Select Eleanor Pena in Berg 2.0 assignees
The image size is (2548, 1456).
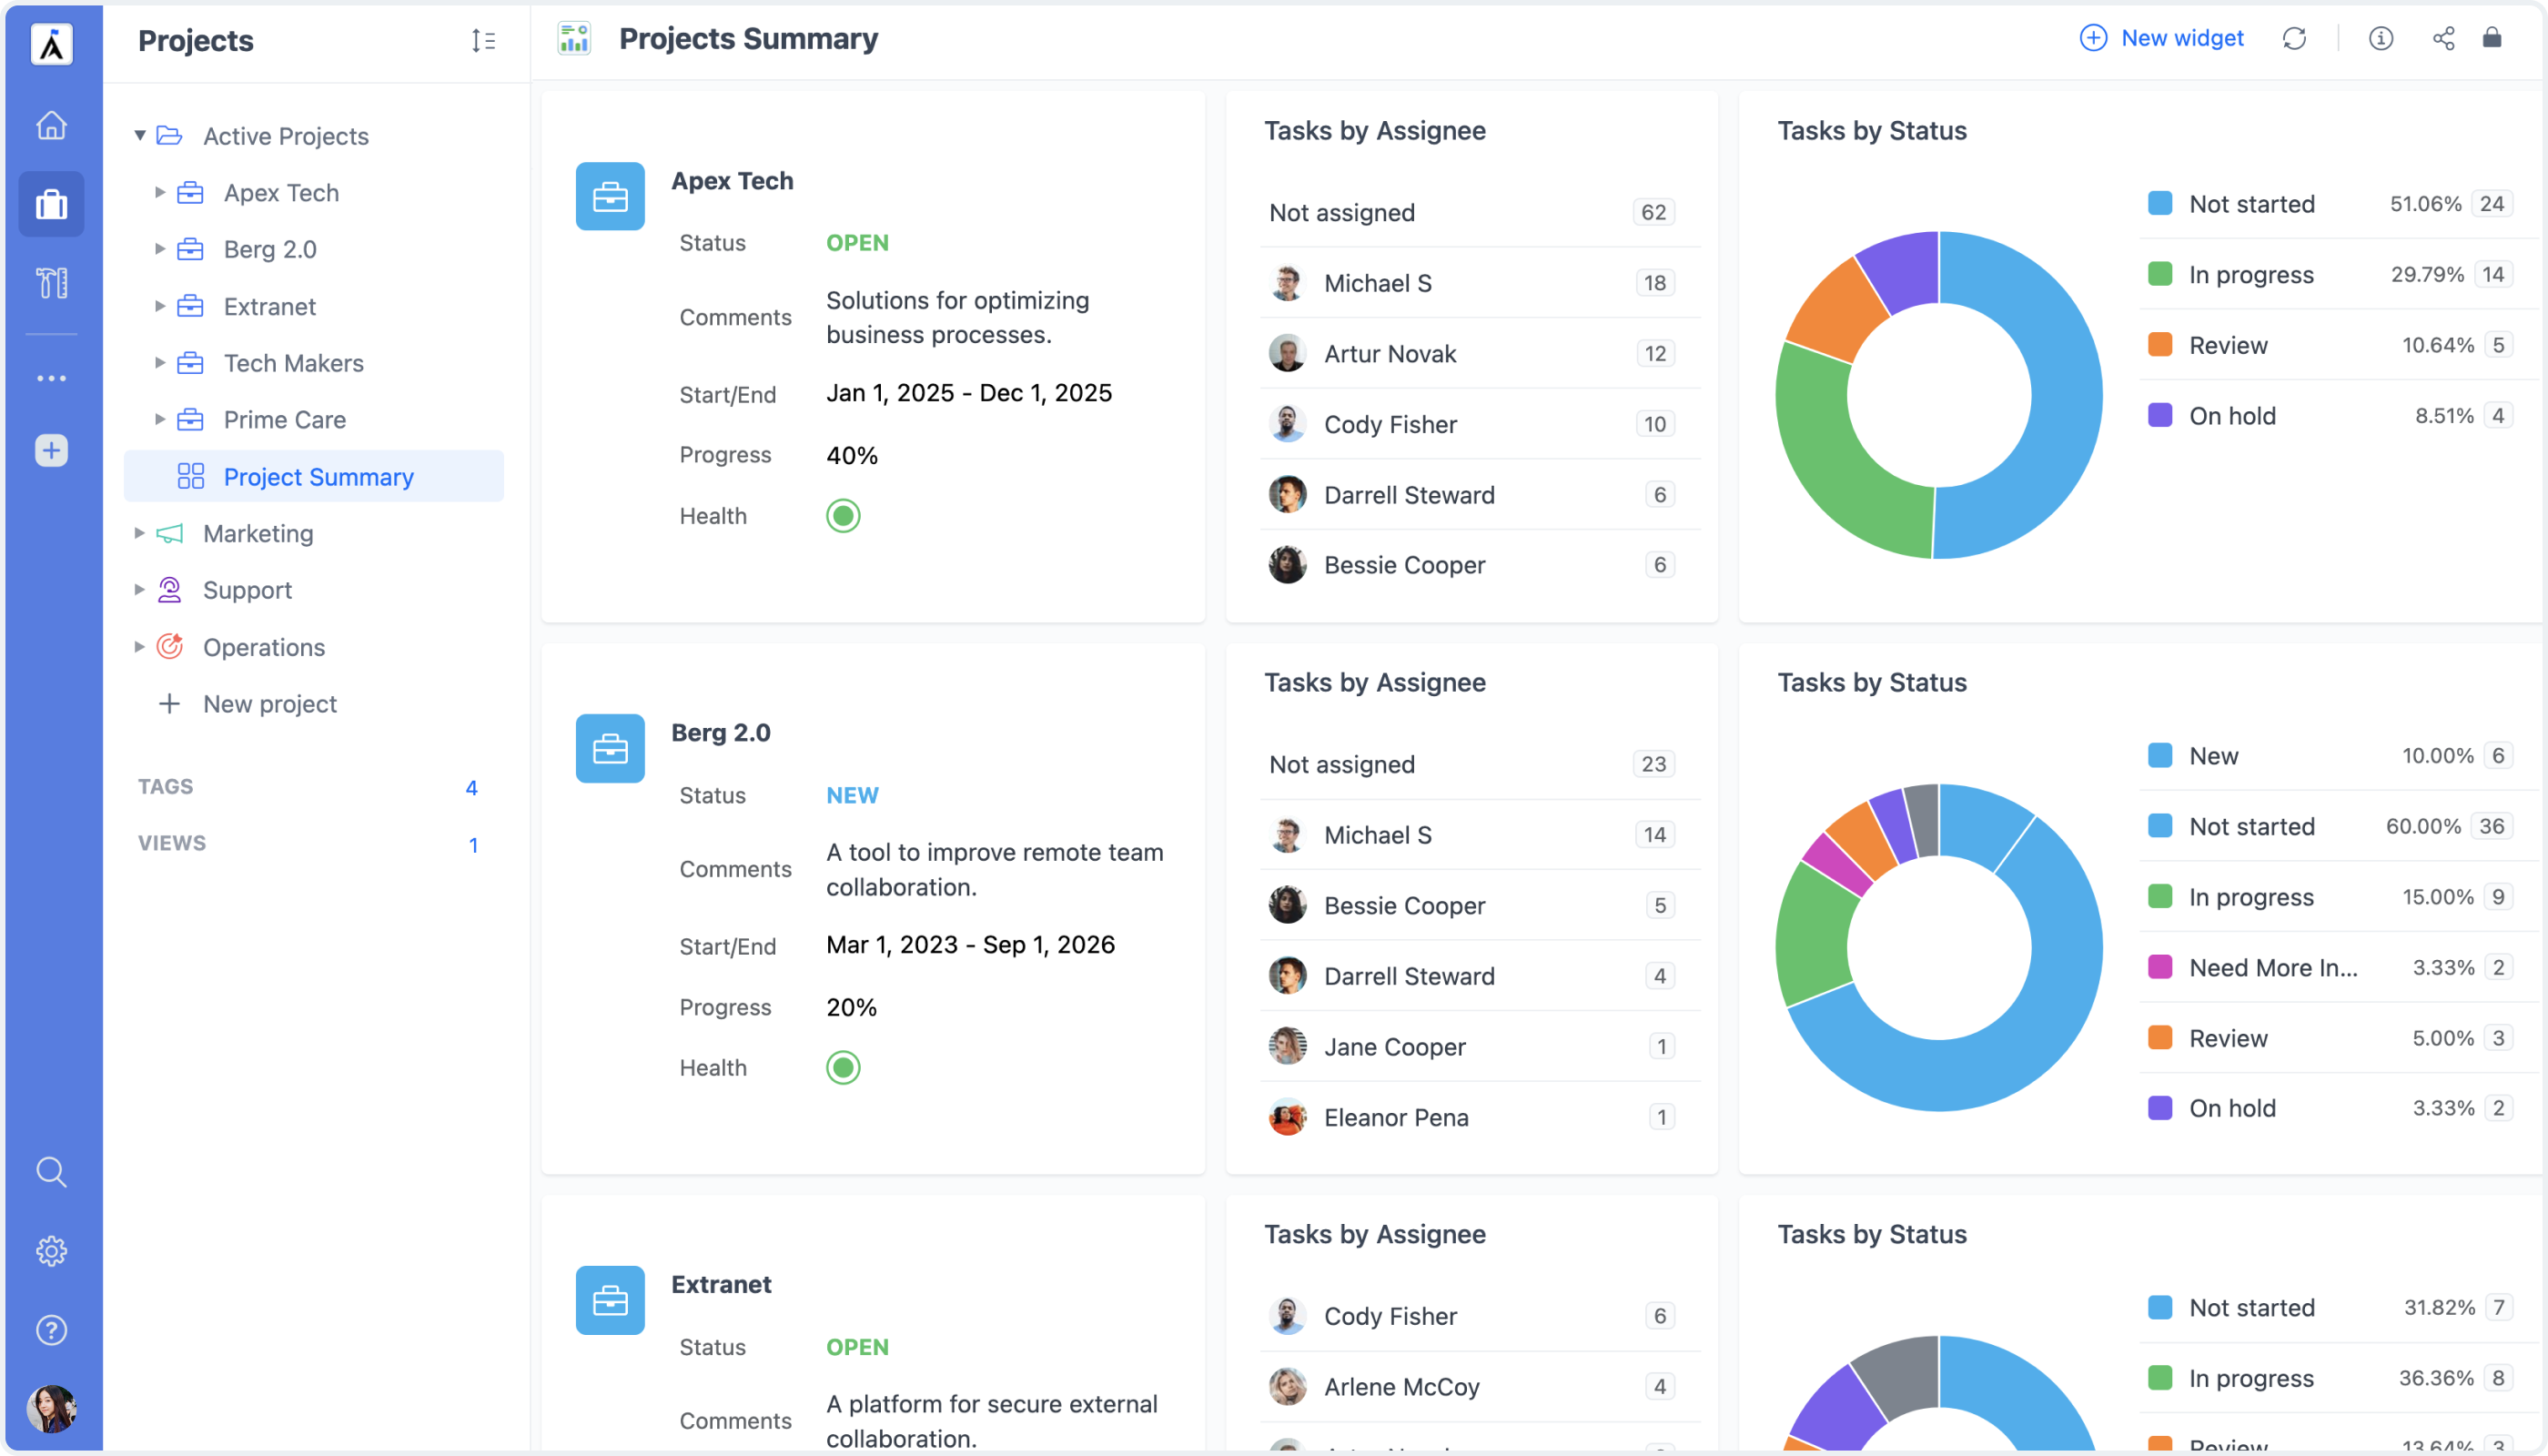click(1481, 1118)
